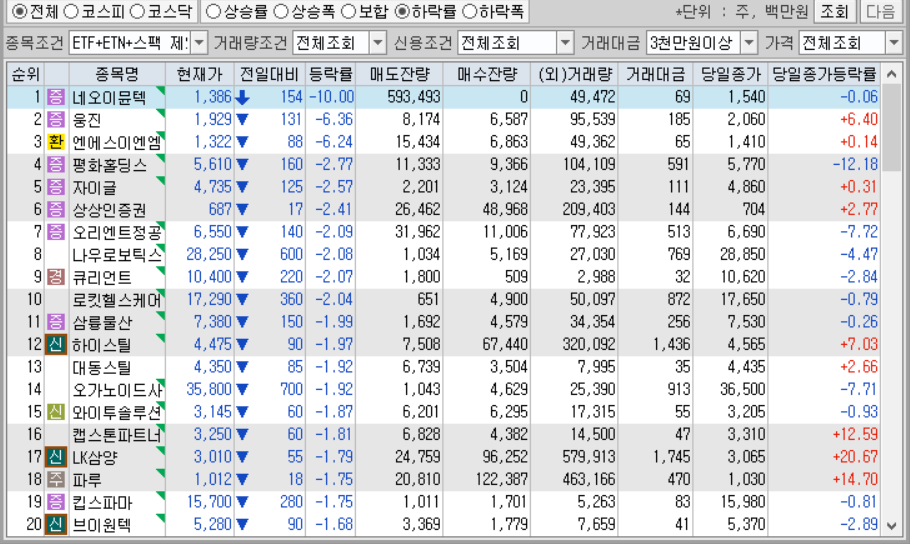Select the 캡스톤파트너 stock name

point(117,435)
